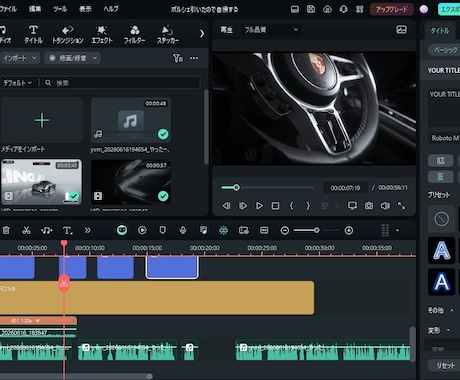Image resolution: width=460 pixels, height=380 pixels.
Task: Click the export (エクスポート) button
Action: (x=449, y=9)
